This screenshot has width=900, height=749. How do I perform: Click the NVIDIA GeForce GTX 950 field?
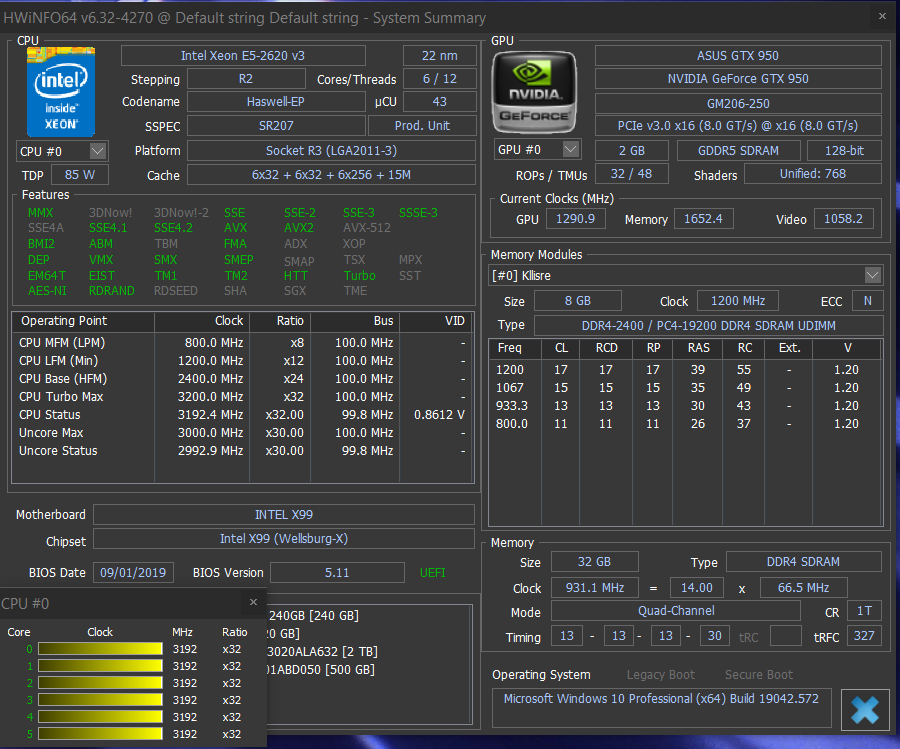pos(738,79)
